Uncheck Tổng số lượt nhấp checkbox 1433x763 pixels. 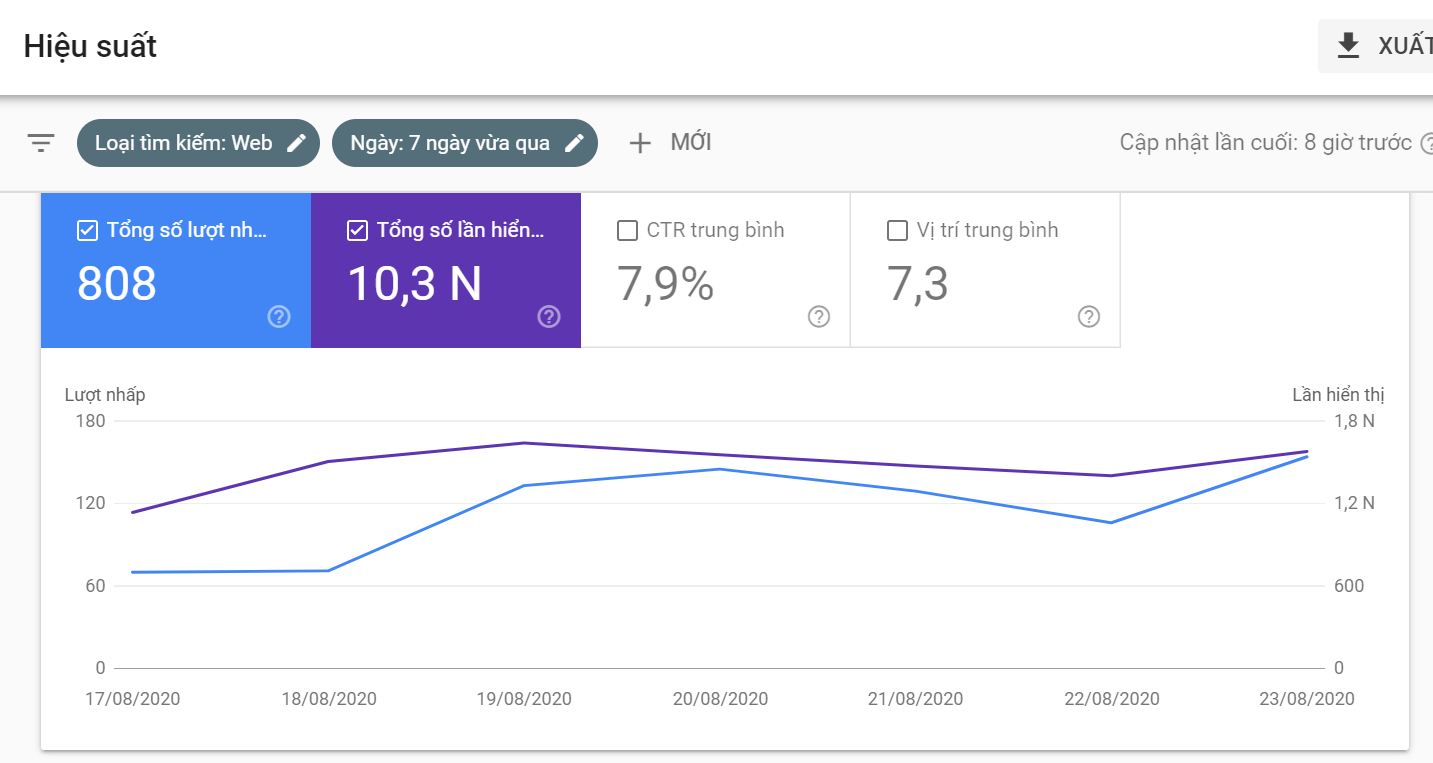[87, 231]
